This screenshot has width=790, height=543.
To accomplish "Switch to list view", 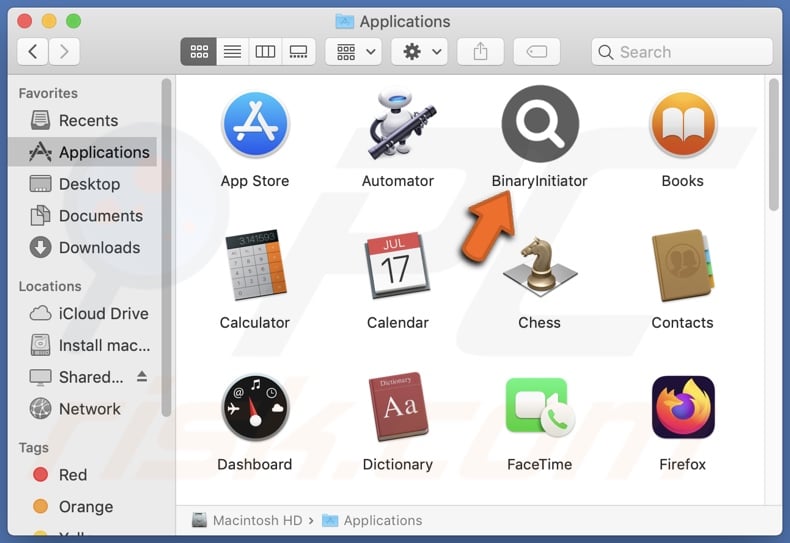I will click(232, 51).
